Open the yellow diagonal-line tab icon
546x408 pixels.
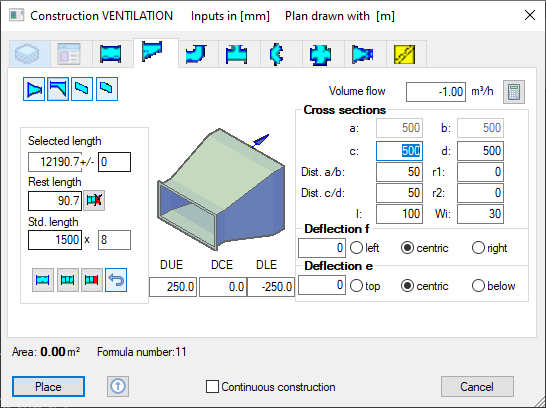click(x=404, y=54)
